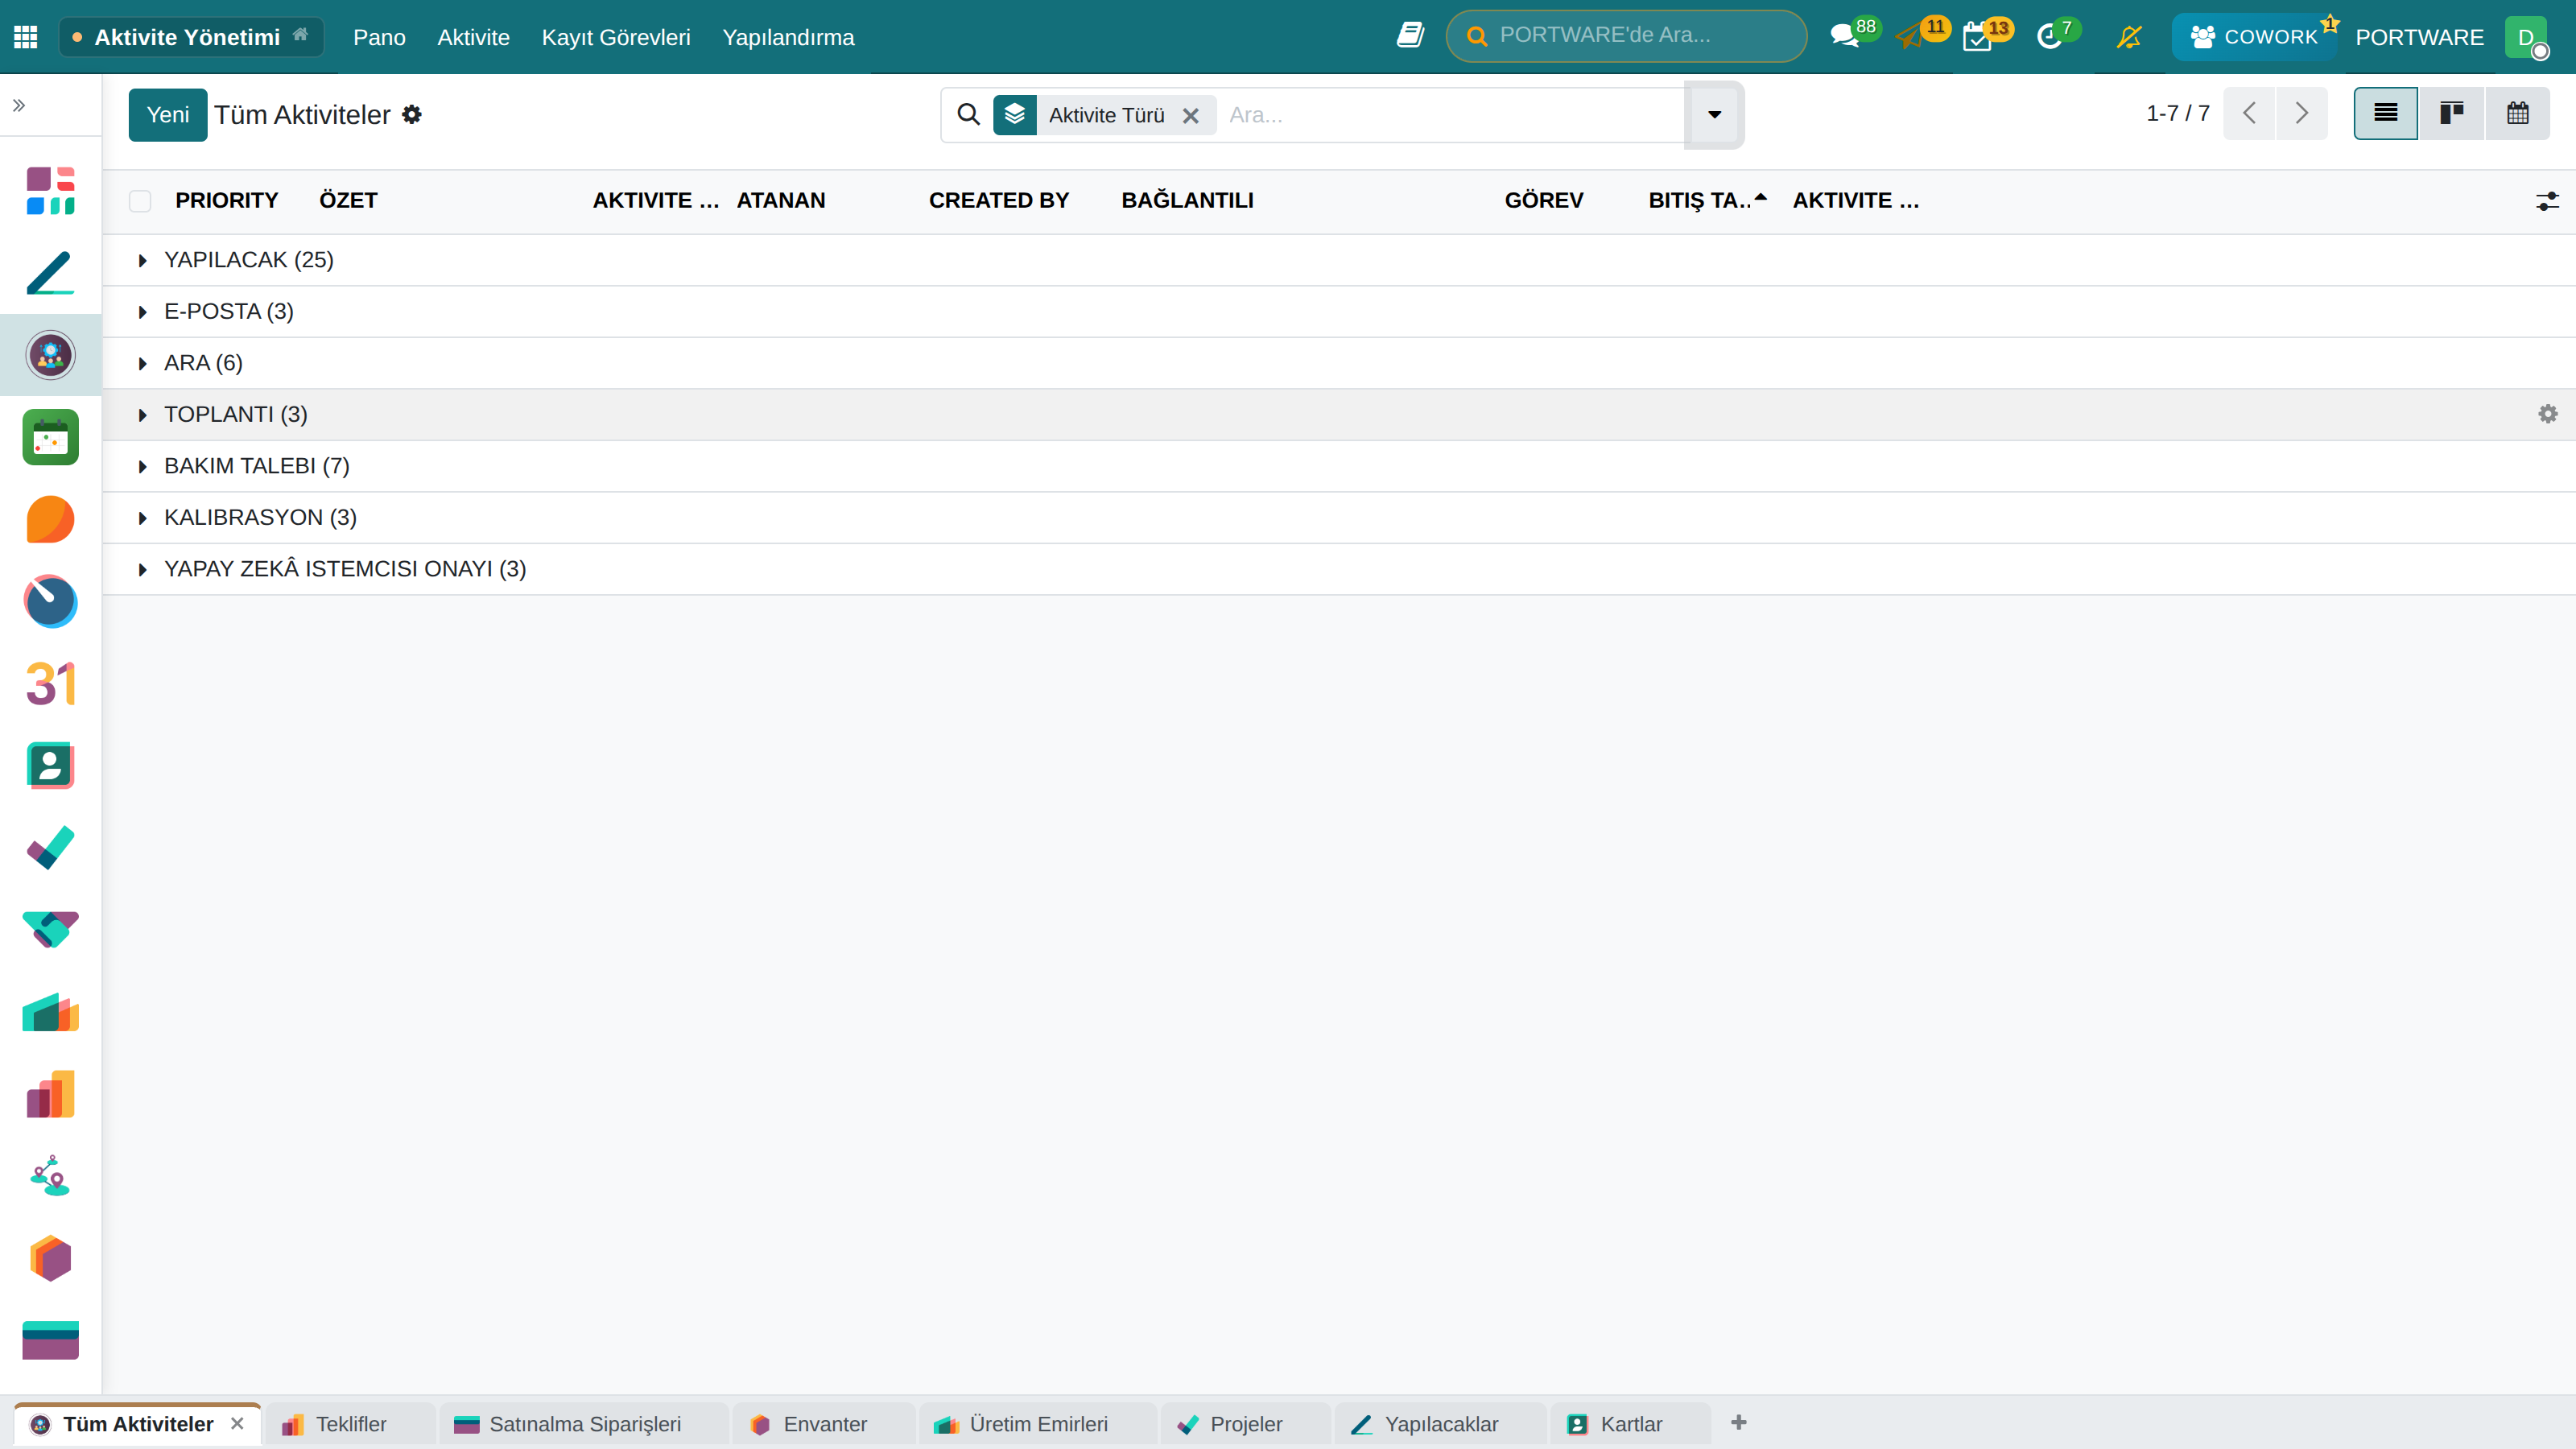Open handshake CRM app in sidebar
Image resolution: width=2576 pixels, height=1449 pixels.
tap(50, 929)
